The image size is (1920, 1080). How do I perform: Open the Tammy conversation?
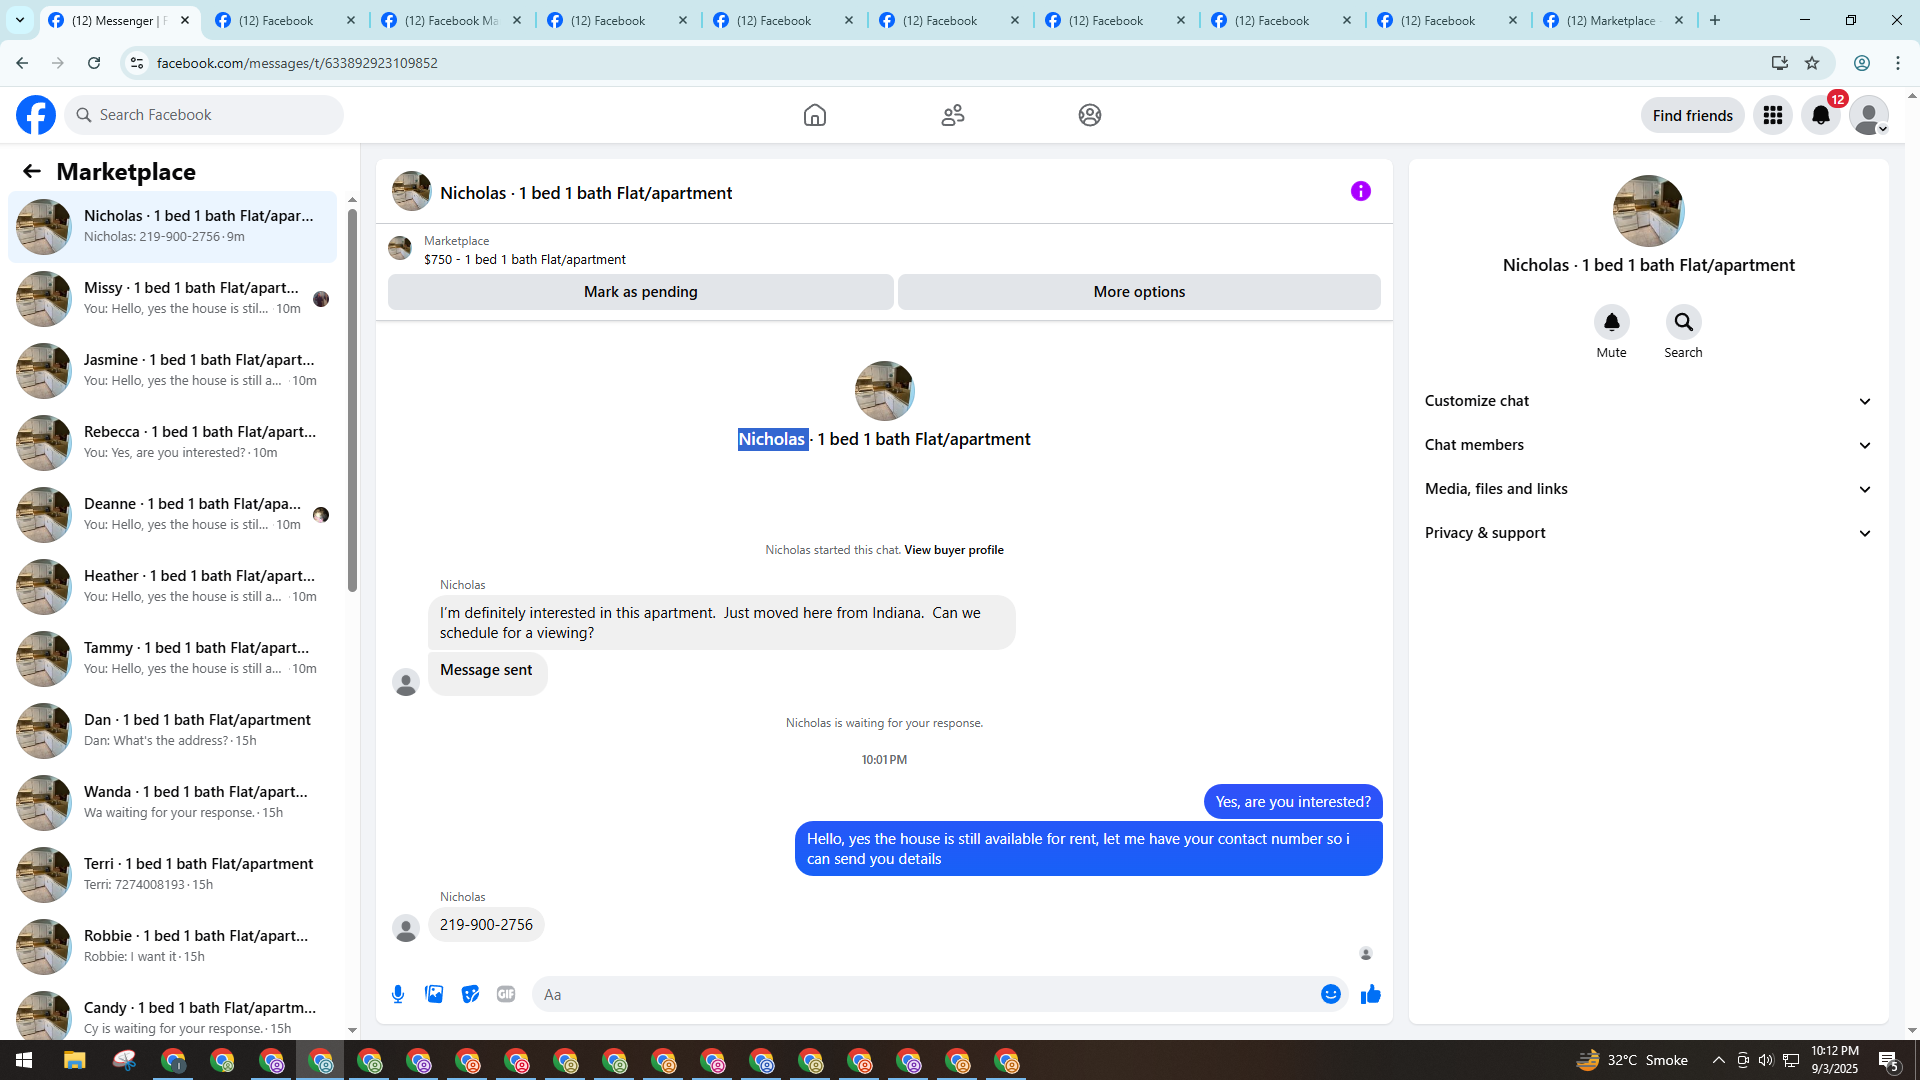[172, 659]
